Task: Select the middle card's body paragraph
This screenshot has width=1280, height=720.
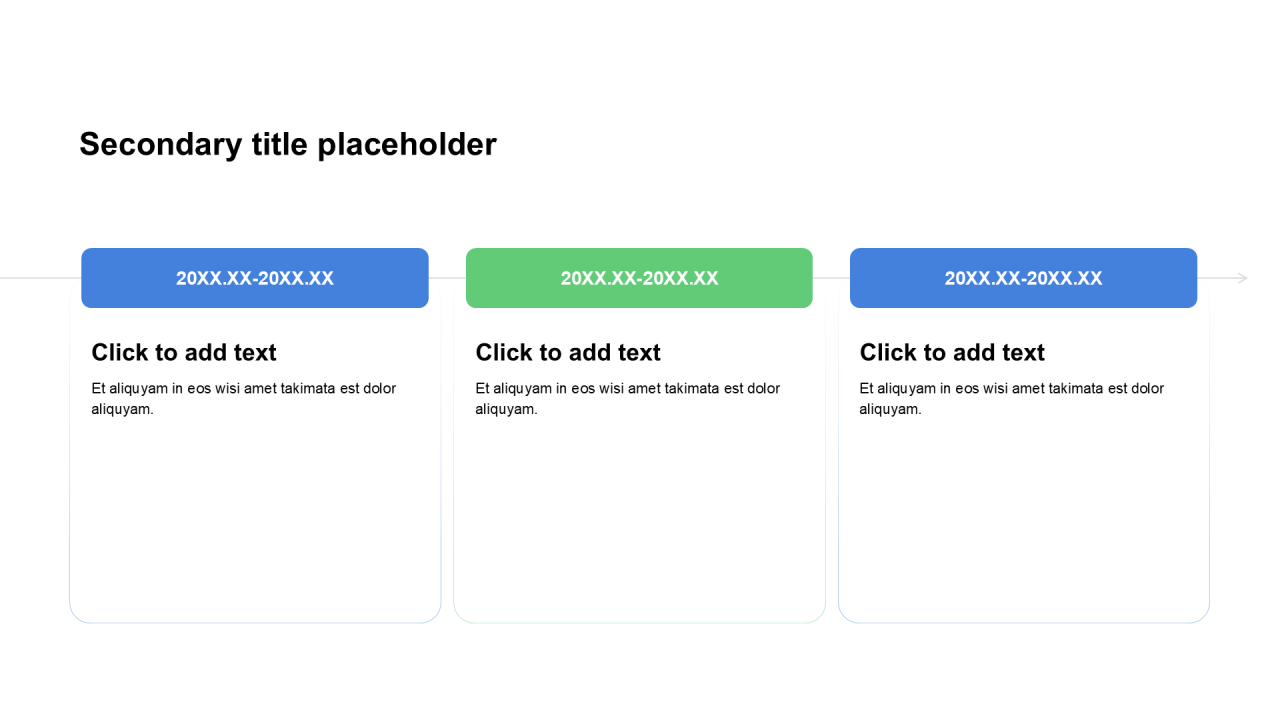Action: pyautogui.click(x=628, y=399)
